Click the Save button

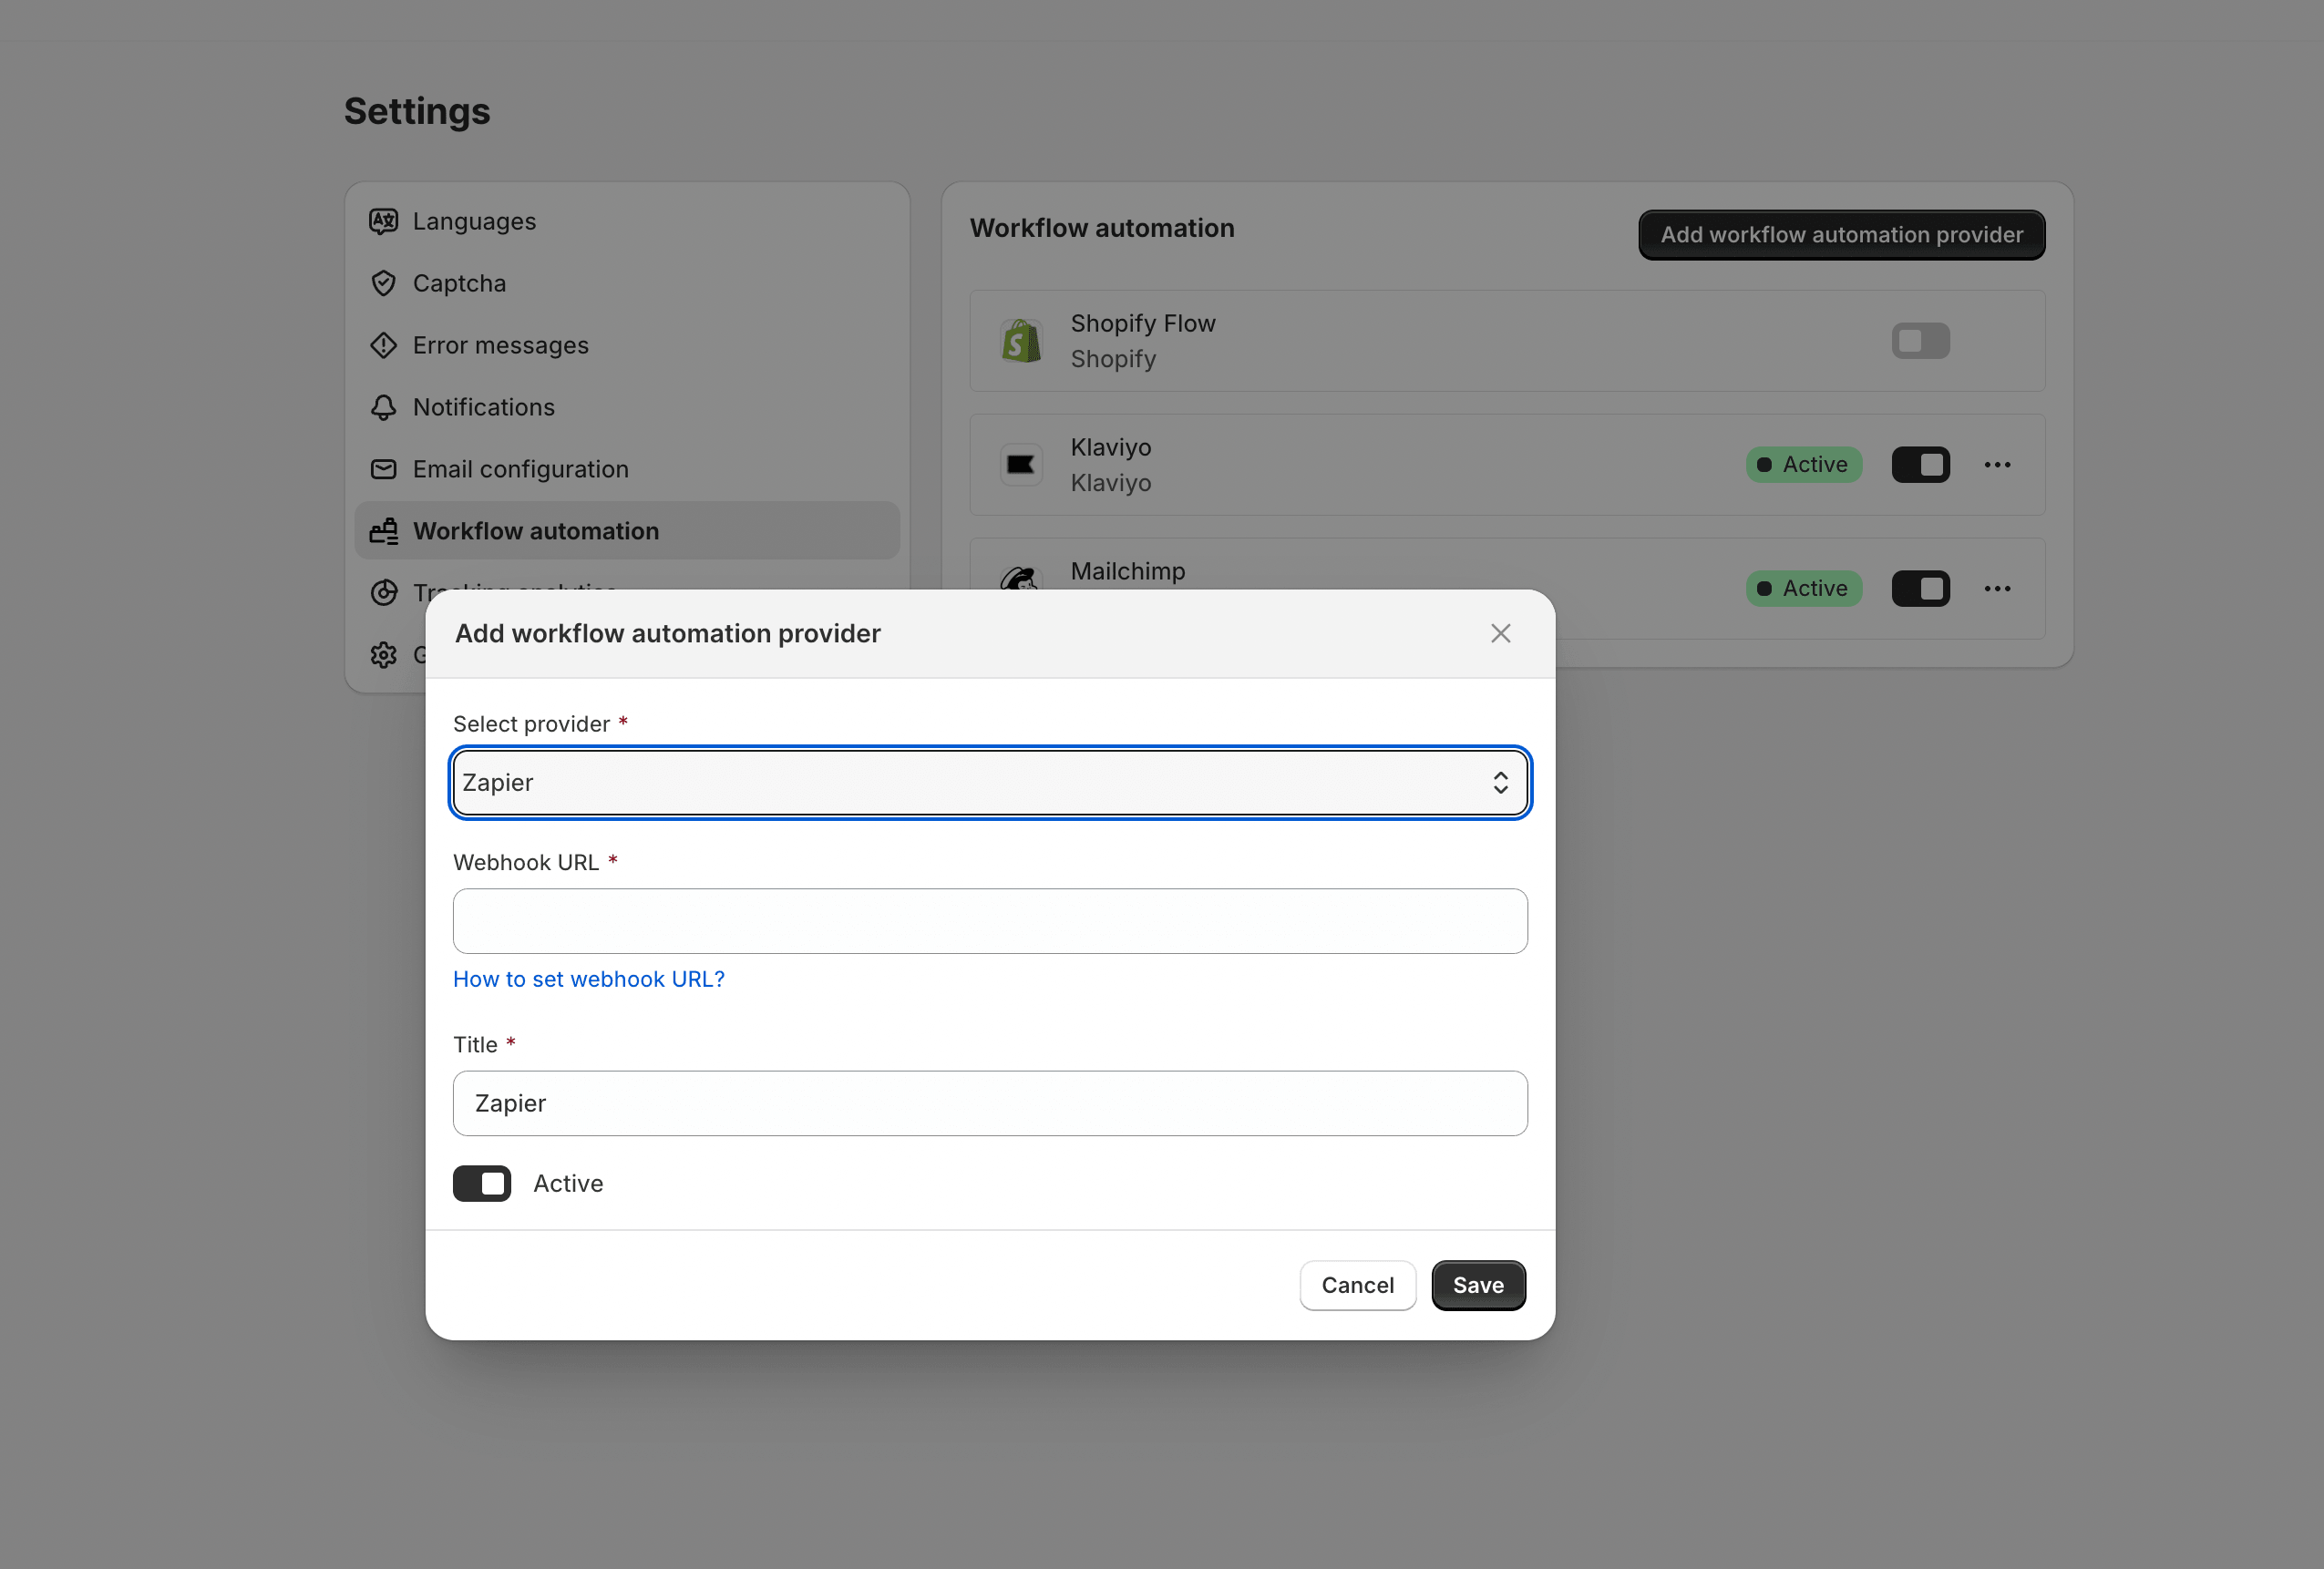coord(1478,1285)
